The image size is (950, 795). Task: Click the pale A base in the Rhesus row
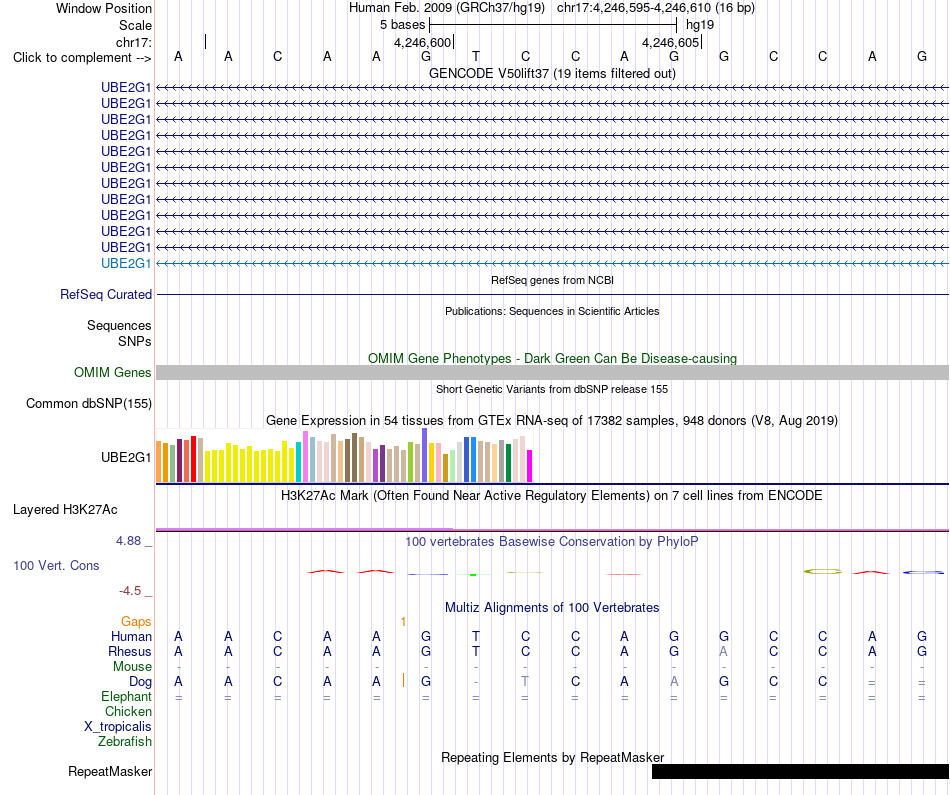(723, 651)
